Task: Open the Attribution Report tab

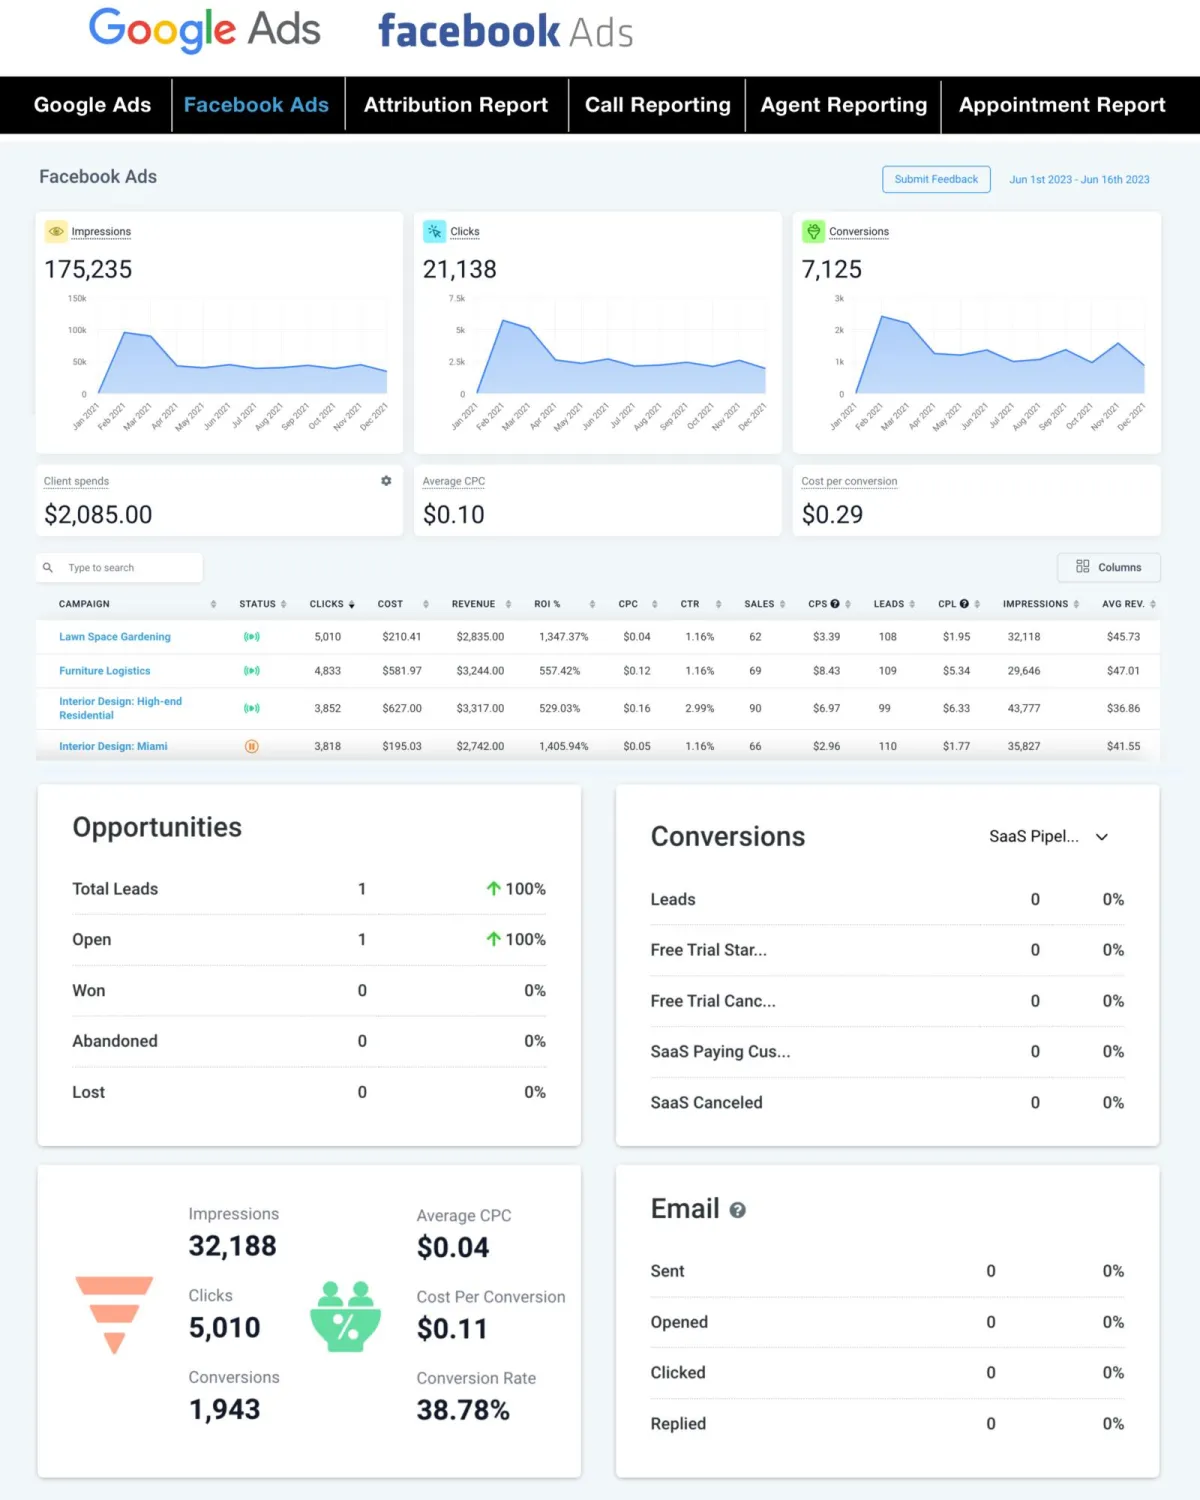Action: (x=456, y=105)
